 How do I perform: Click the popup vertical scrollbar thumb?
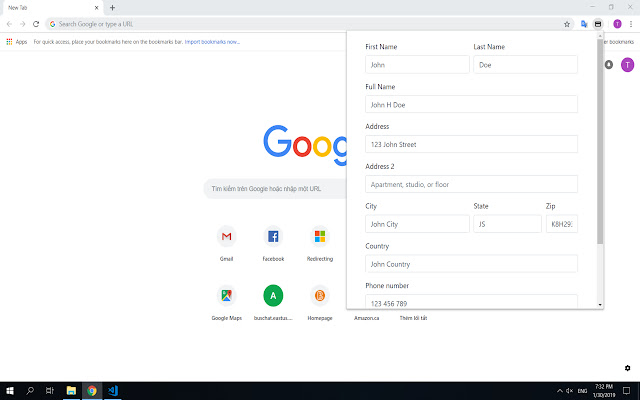point(600,142)
